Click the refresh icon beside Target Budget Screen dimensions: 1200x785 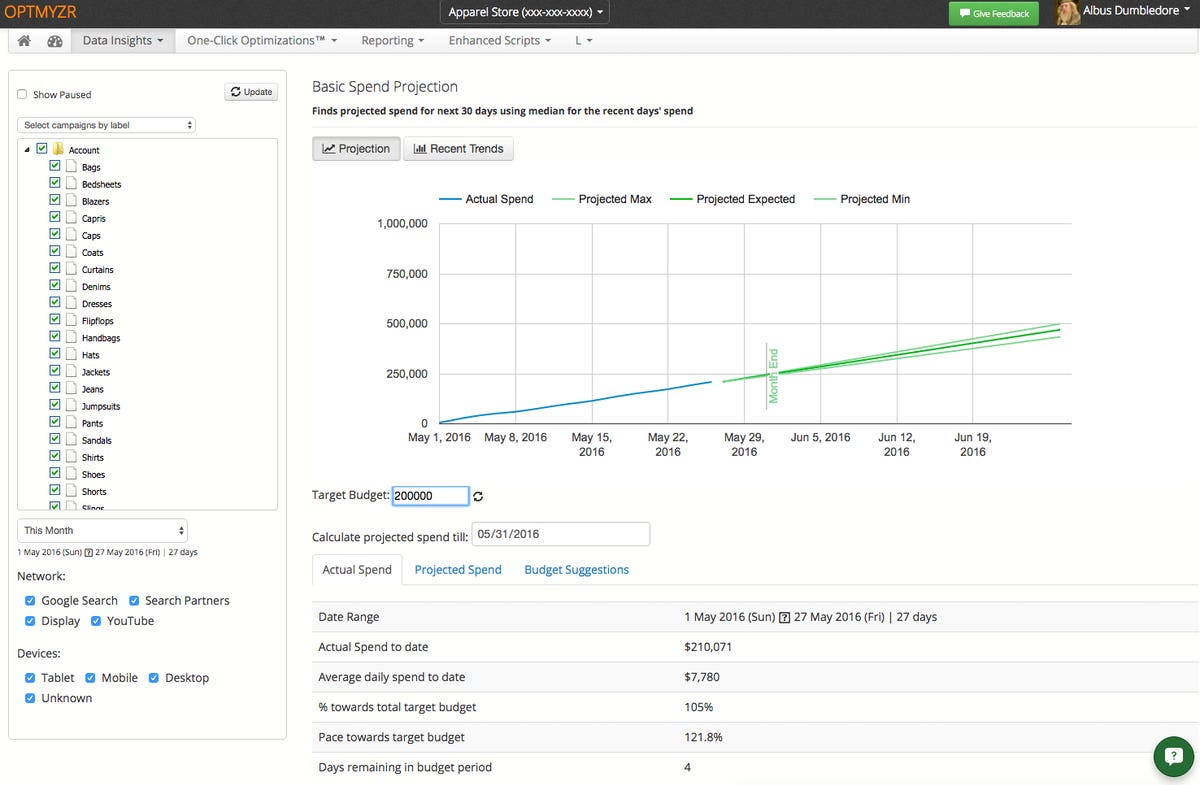478,496
